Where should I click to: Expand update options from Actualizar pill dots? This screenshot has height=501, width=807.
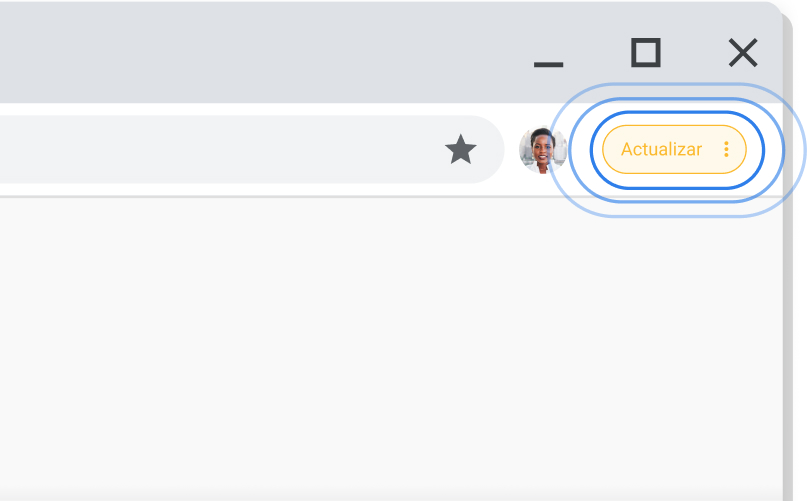click(726, 149)
